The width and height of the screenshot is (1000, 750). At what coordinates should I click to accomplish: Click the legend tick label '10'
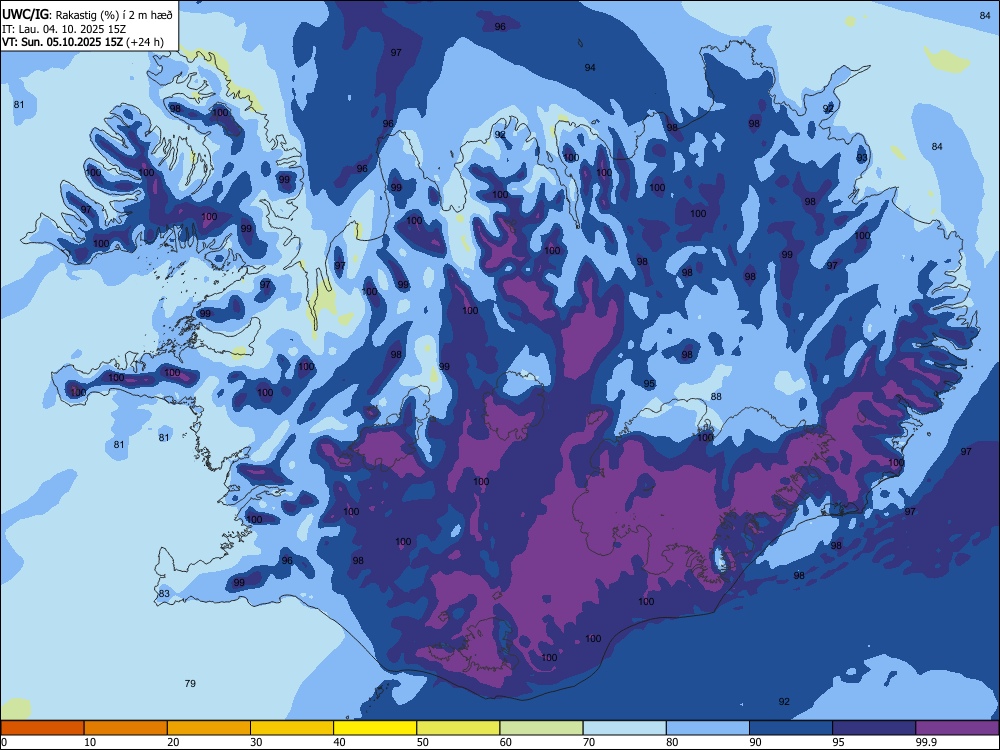click(90, 742)
